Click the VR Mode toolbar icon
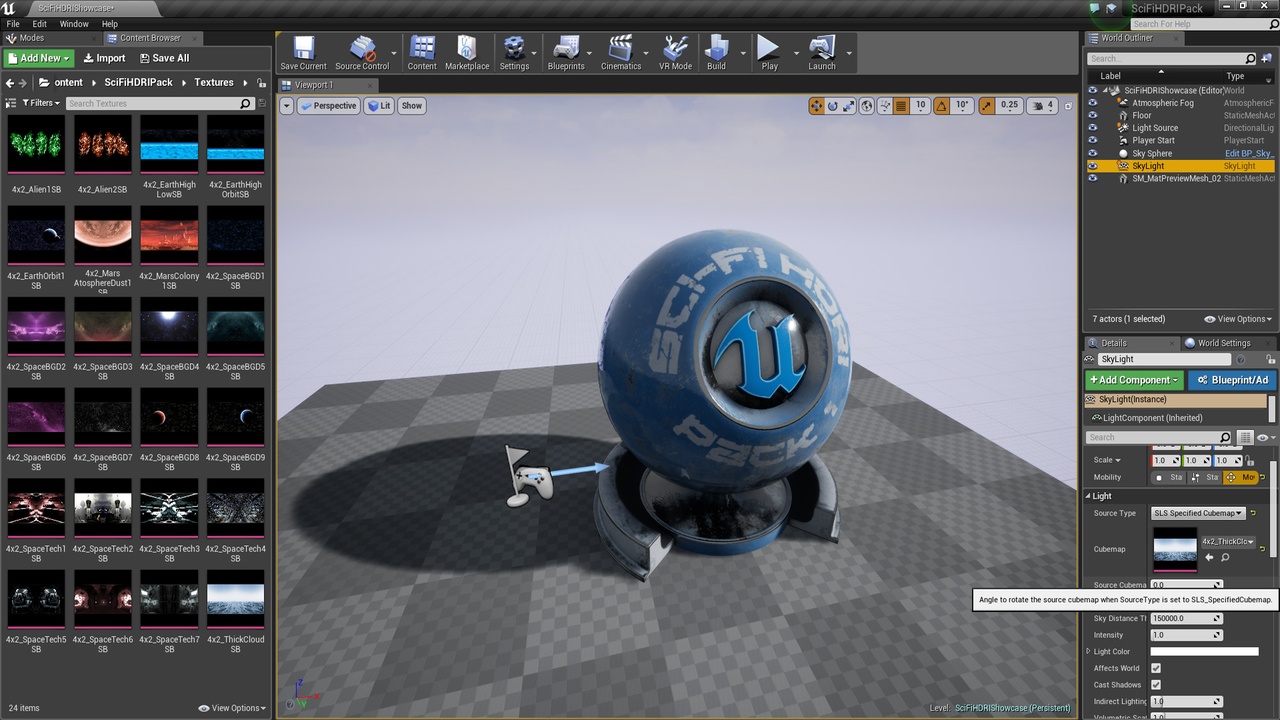The width and height of the screenshot is (1280, 720). pyautogui.click(x=675, y=53)
